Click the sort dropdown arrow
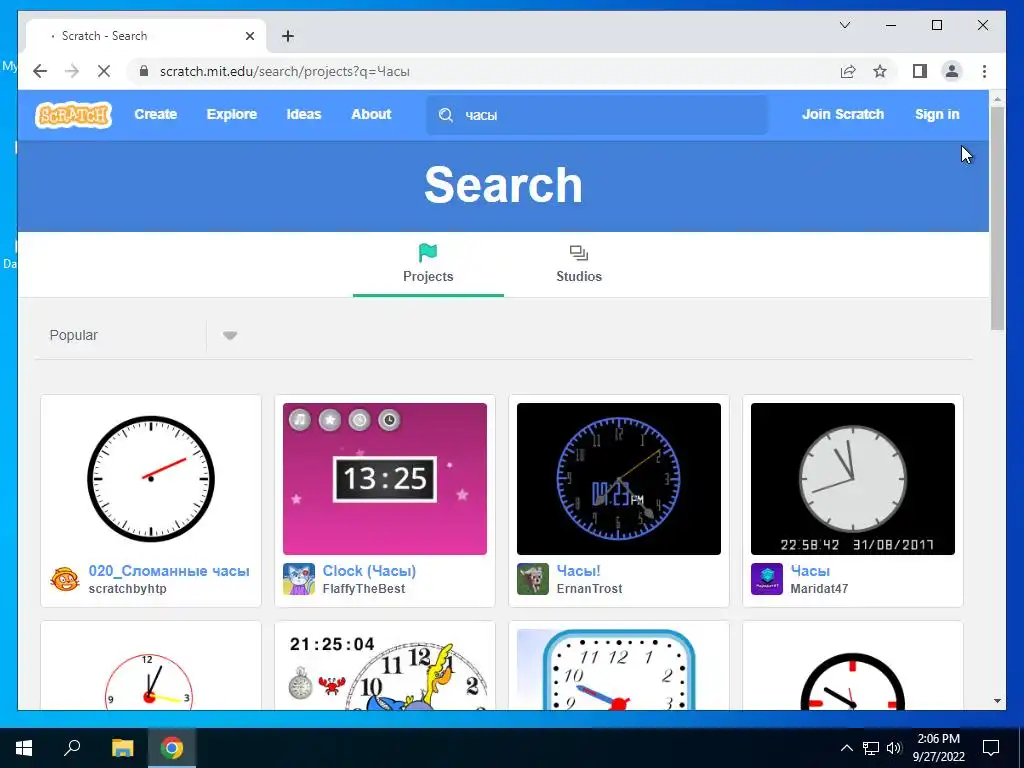This screenshot has height=768, width=1024. click(x=229, y=336)
